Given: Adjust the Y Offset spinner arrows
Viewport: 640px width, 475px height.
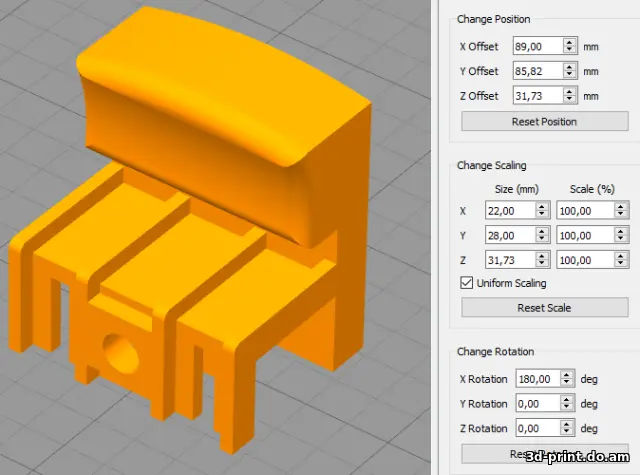Looking at the screenshot, I should pyautogui.click(x=569, y=71).
